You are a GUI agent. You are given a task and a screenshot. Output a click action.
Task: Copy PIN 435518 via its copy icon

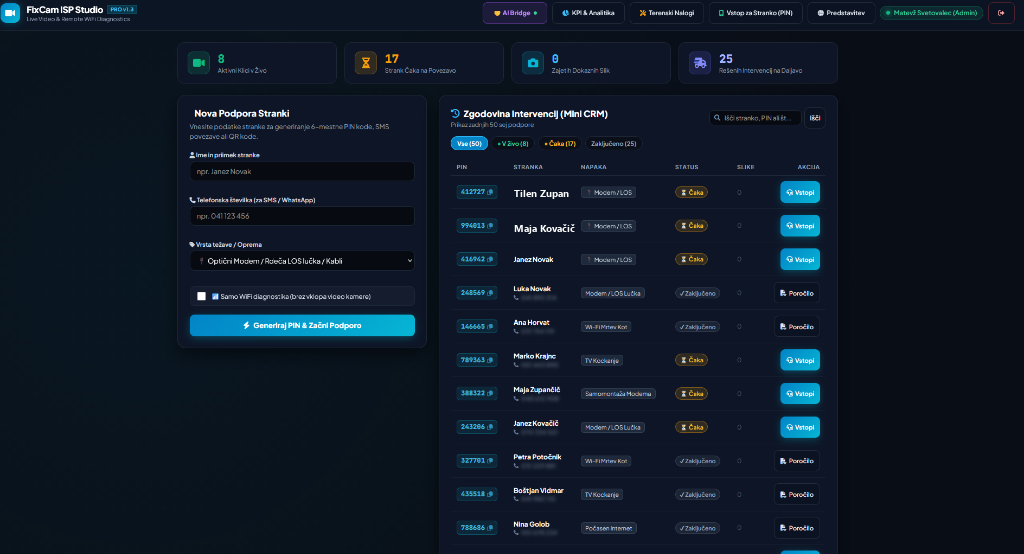tap(490, 495)
